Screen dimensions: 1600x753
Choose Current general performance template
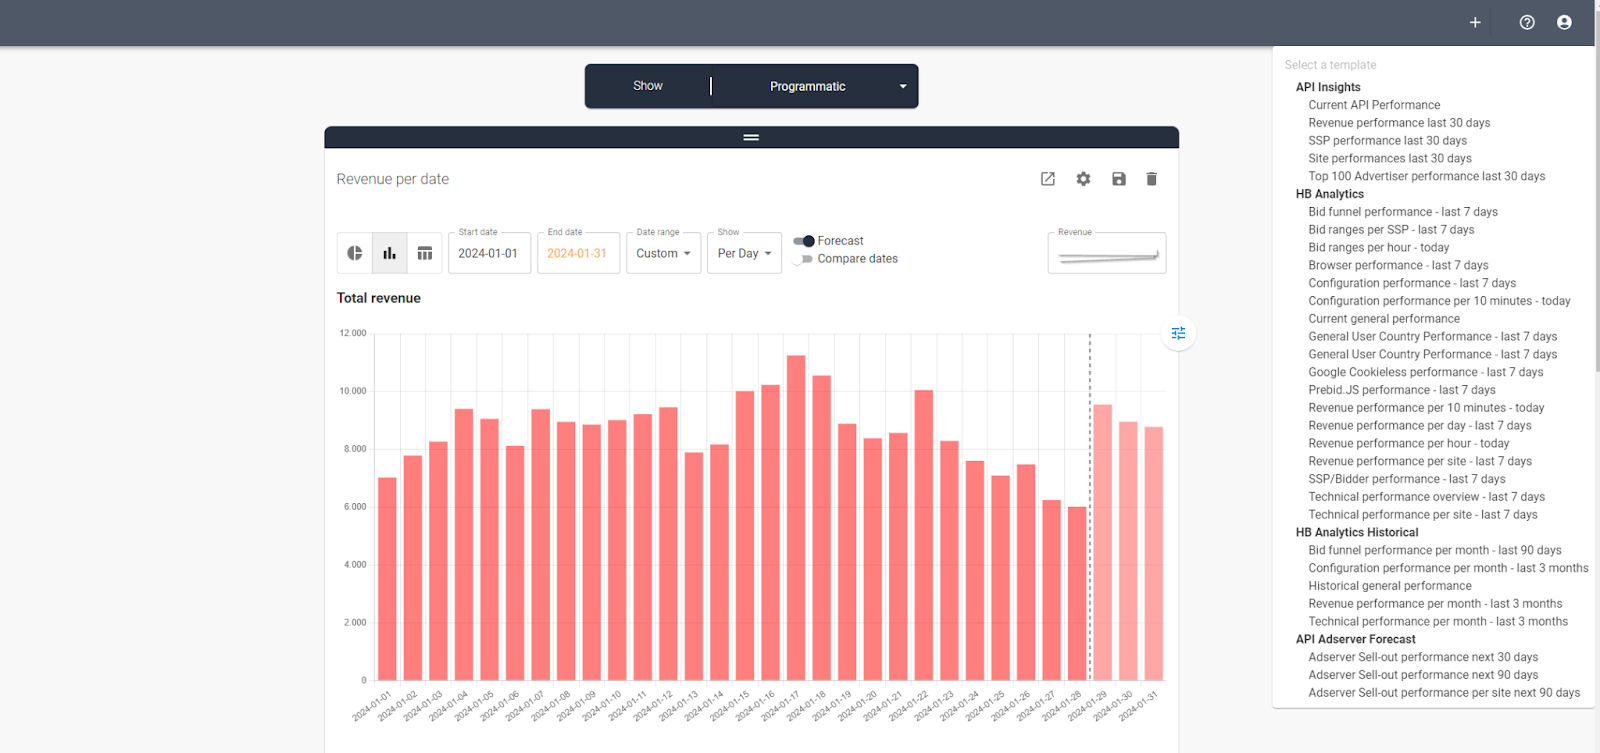click(1384, 319)
